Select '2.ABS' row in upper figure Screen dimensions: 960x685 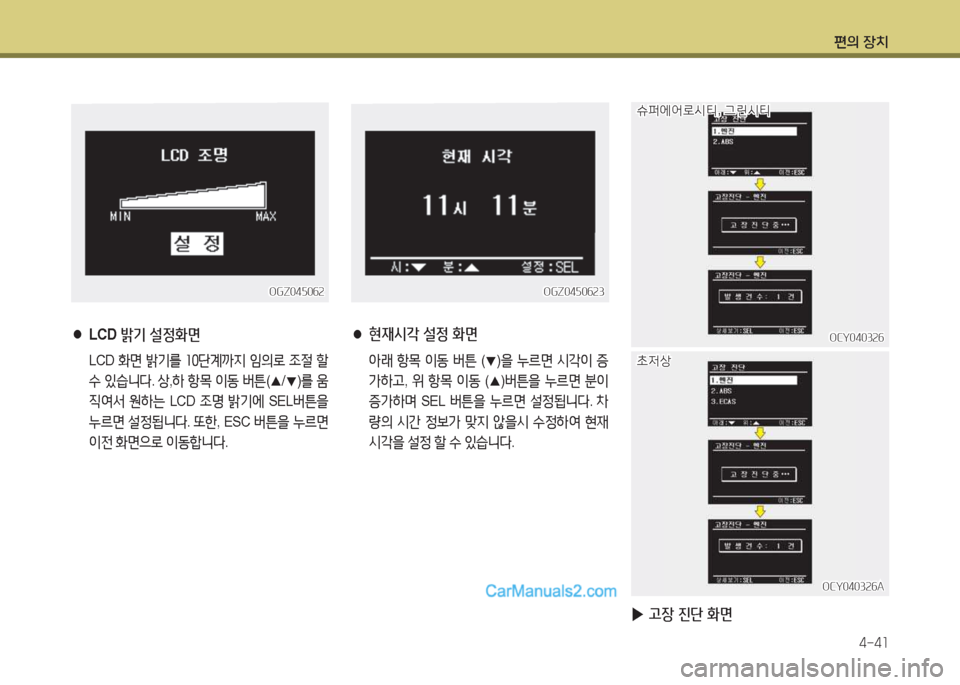click(x=723, y=141)
